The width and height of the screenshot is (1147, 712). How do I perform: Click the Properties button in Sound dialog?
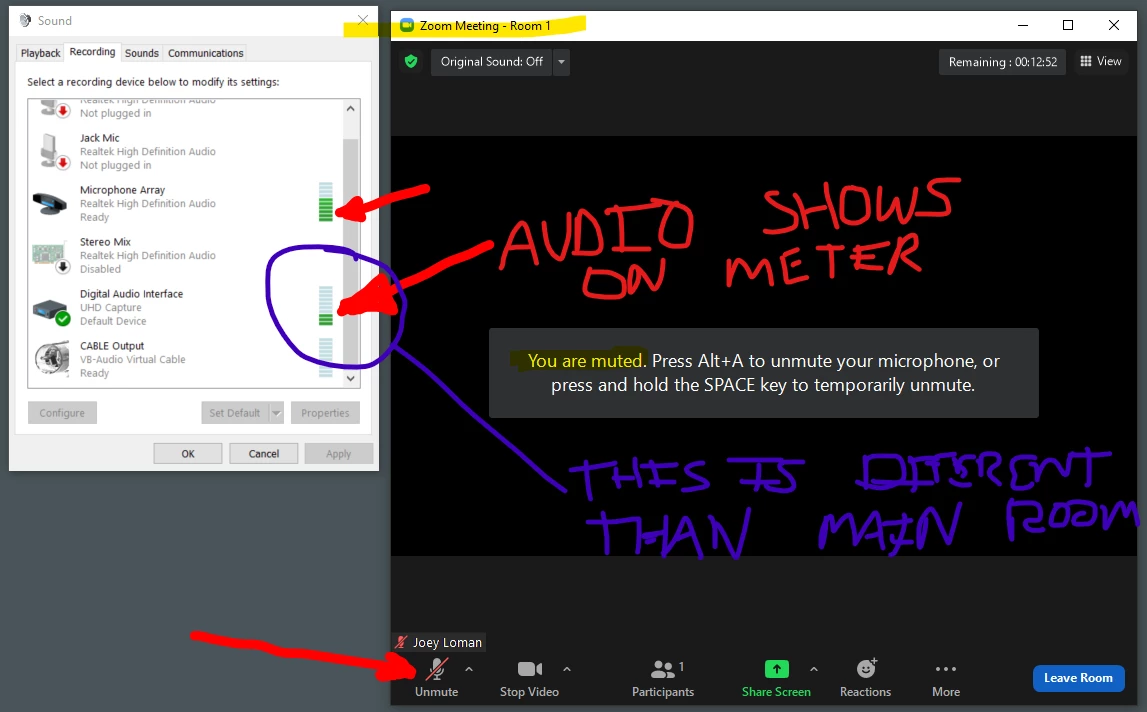326,413
